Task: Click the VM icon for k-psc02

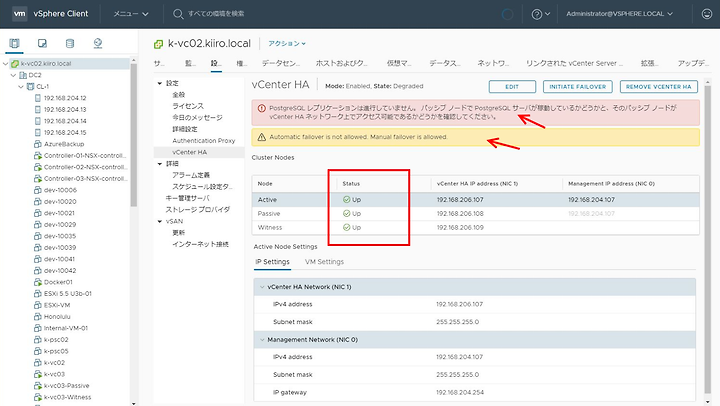Action: coord(38,339)
